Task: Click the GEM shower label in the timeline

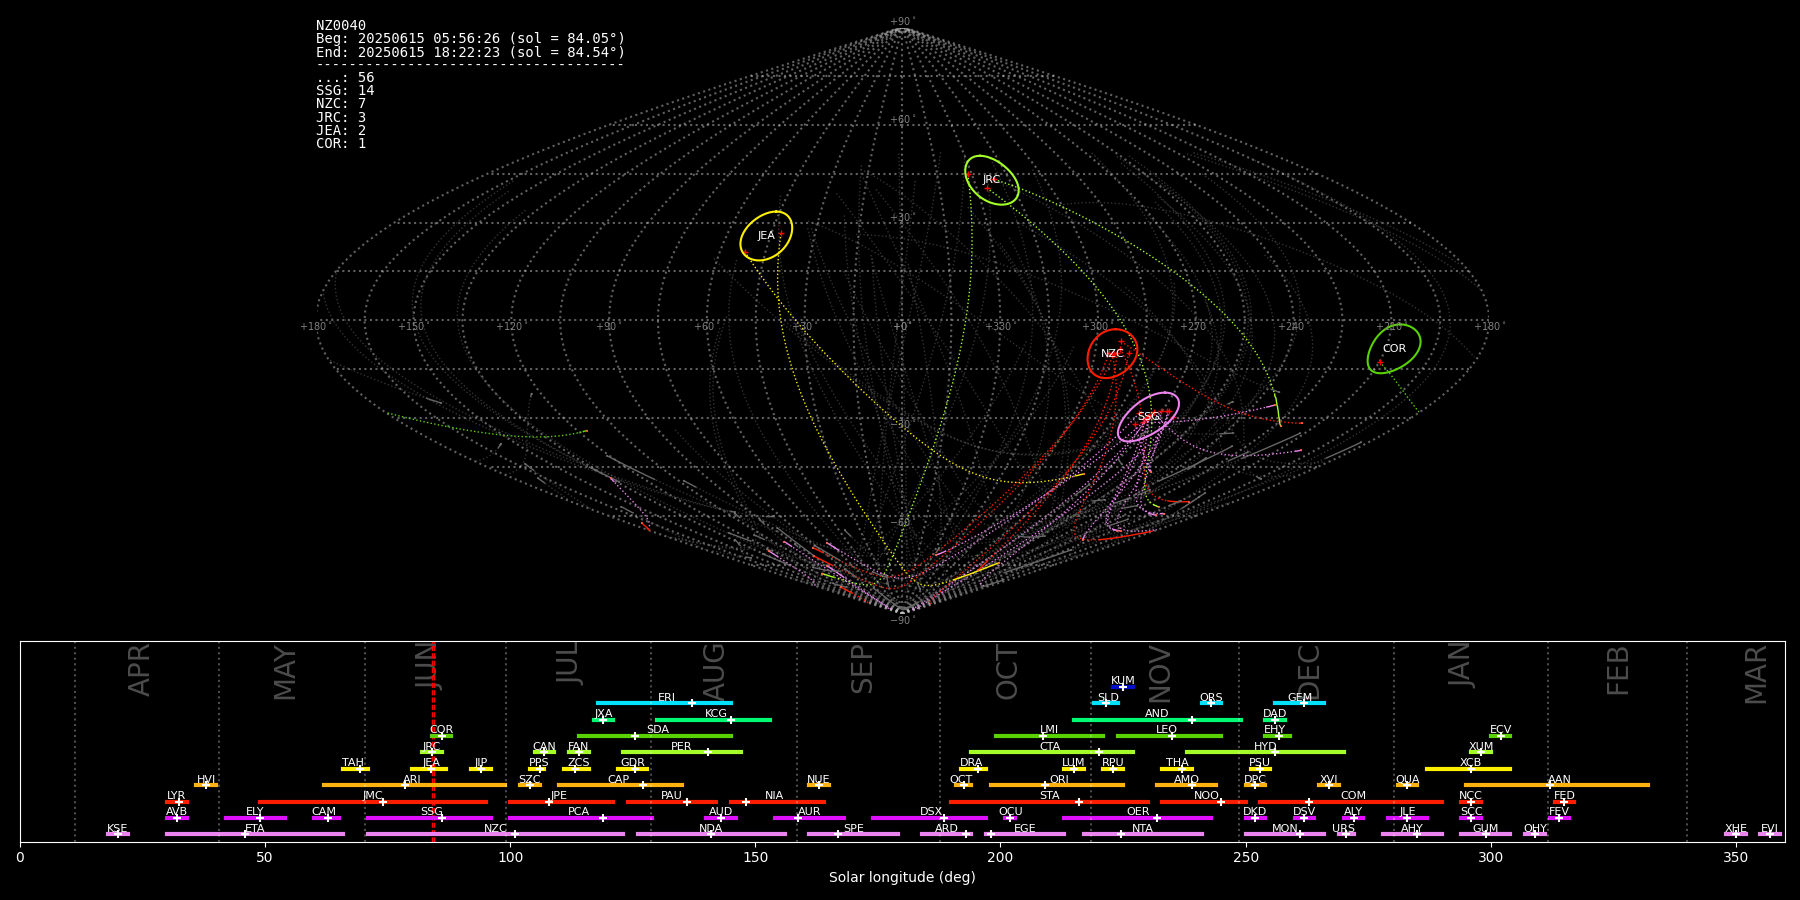Action: click(1300, 698)
